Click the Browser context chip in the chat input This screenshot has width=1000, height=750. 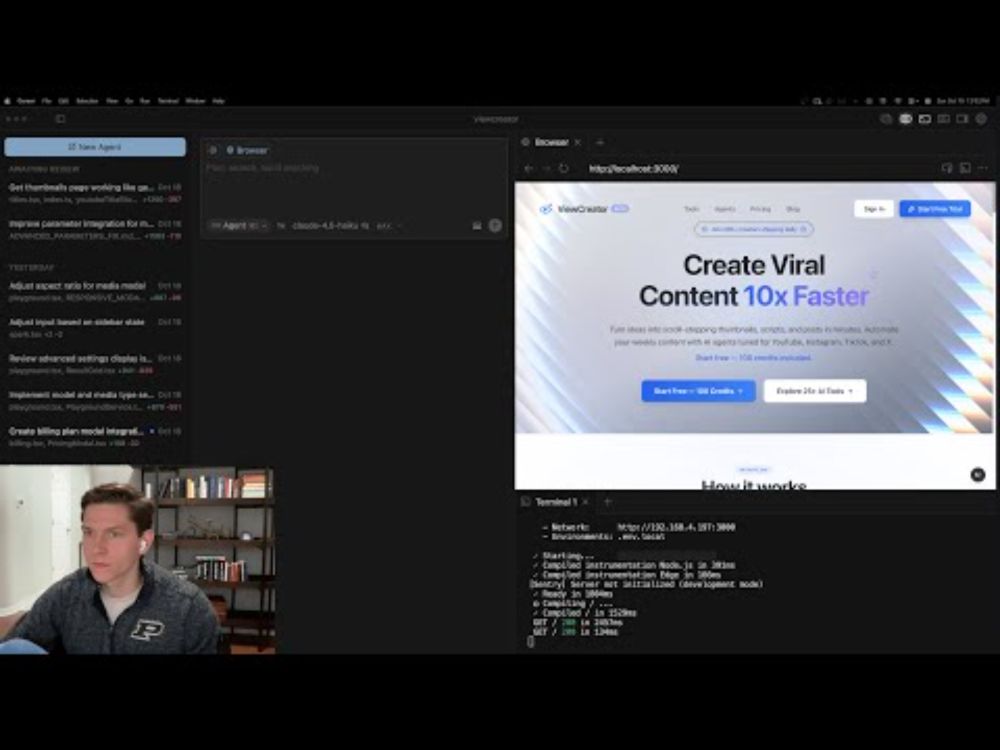click(x=247, y=151)
